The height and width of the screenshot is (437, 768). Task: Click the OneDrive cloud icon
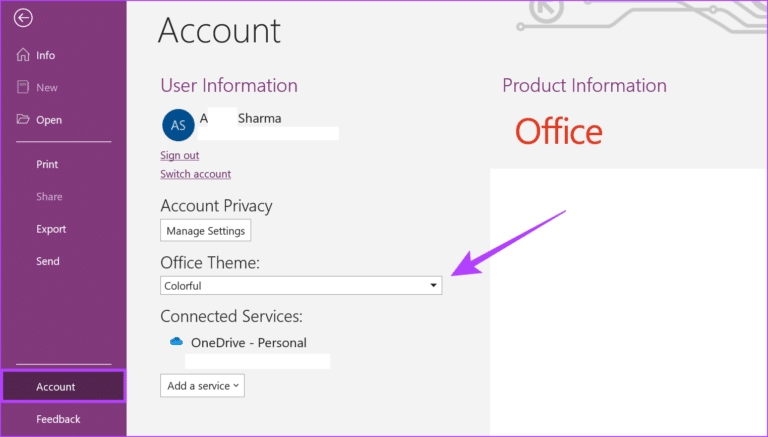coord(176,341)
